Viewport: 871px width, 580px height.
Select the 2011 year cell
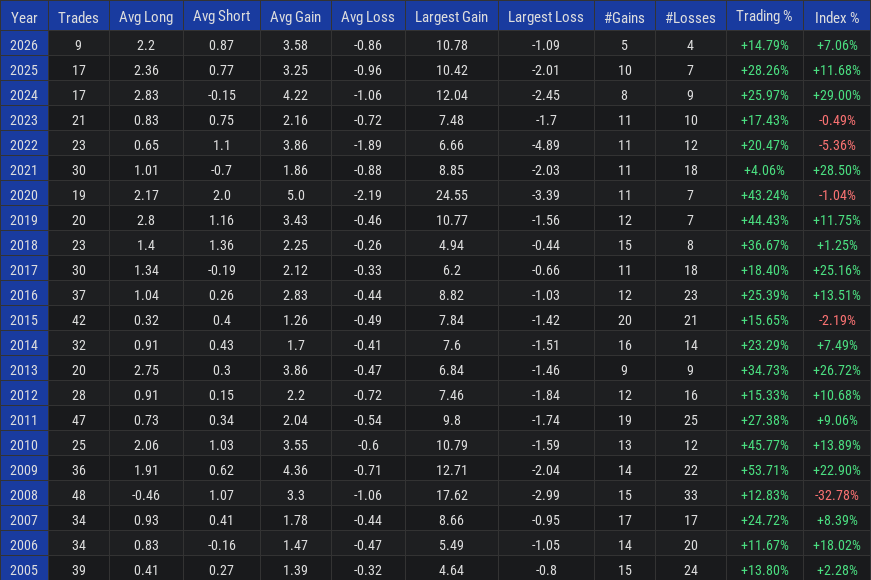pyautogui.click(x=24, y=420)
